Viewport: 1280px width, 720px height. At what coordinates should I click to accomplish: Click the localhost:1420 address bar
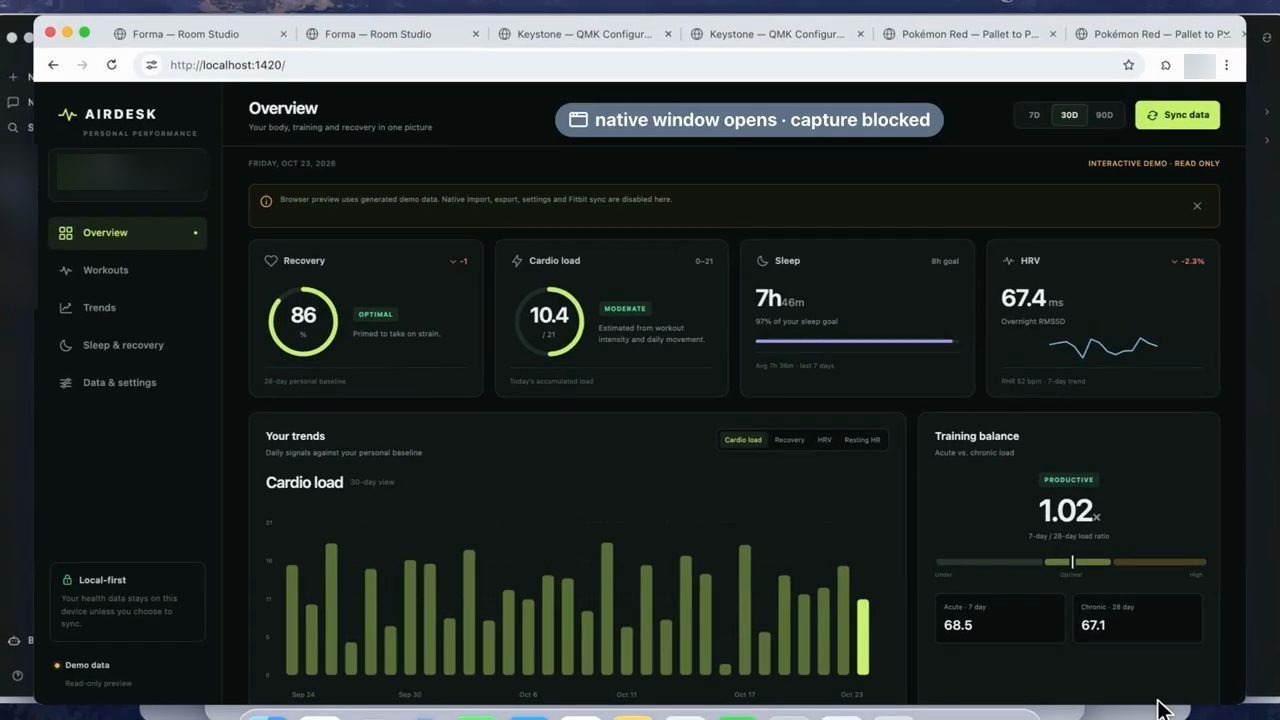pyautogui.click(x=640, y=65)
